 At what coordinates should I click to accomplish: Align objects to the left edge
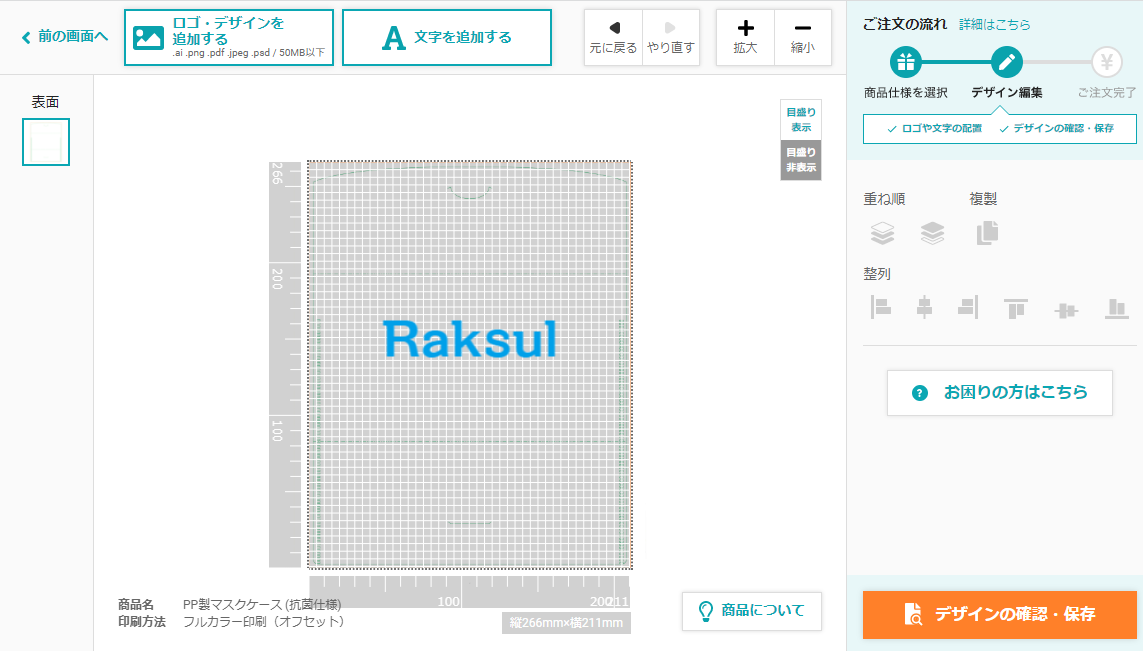pyautogui.click(x=881, y=308)
